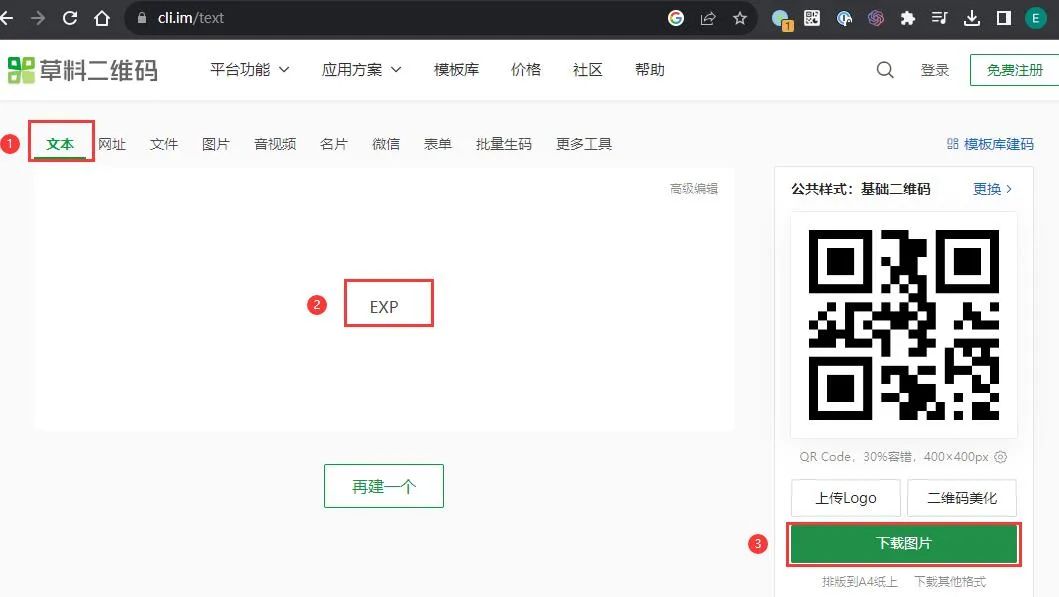Switch to the 音视频 tab
This screenshot has width=1059, height=597.
(x=275, y=144)
